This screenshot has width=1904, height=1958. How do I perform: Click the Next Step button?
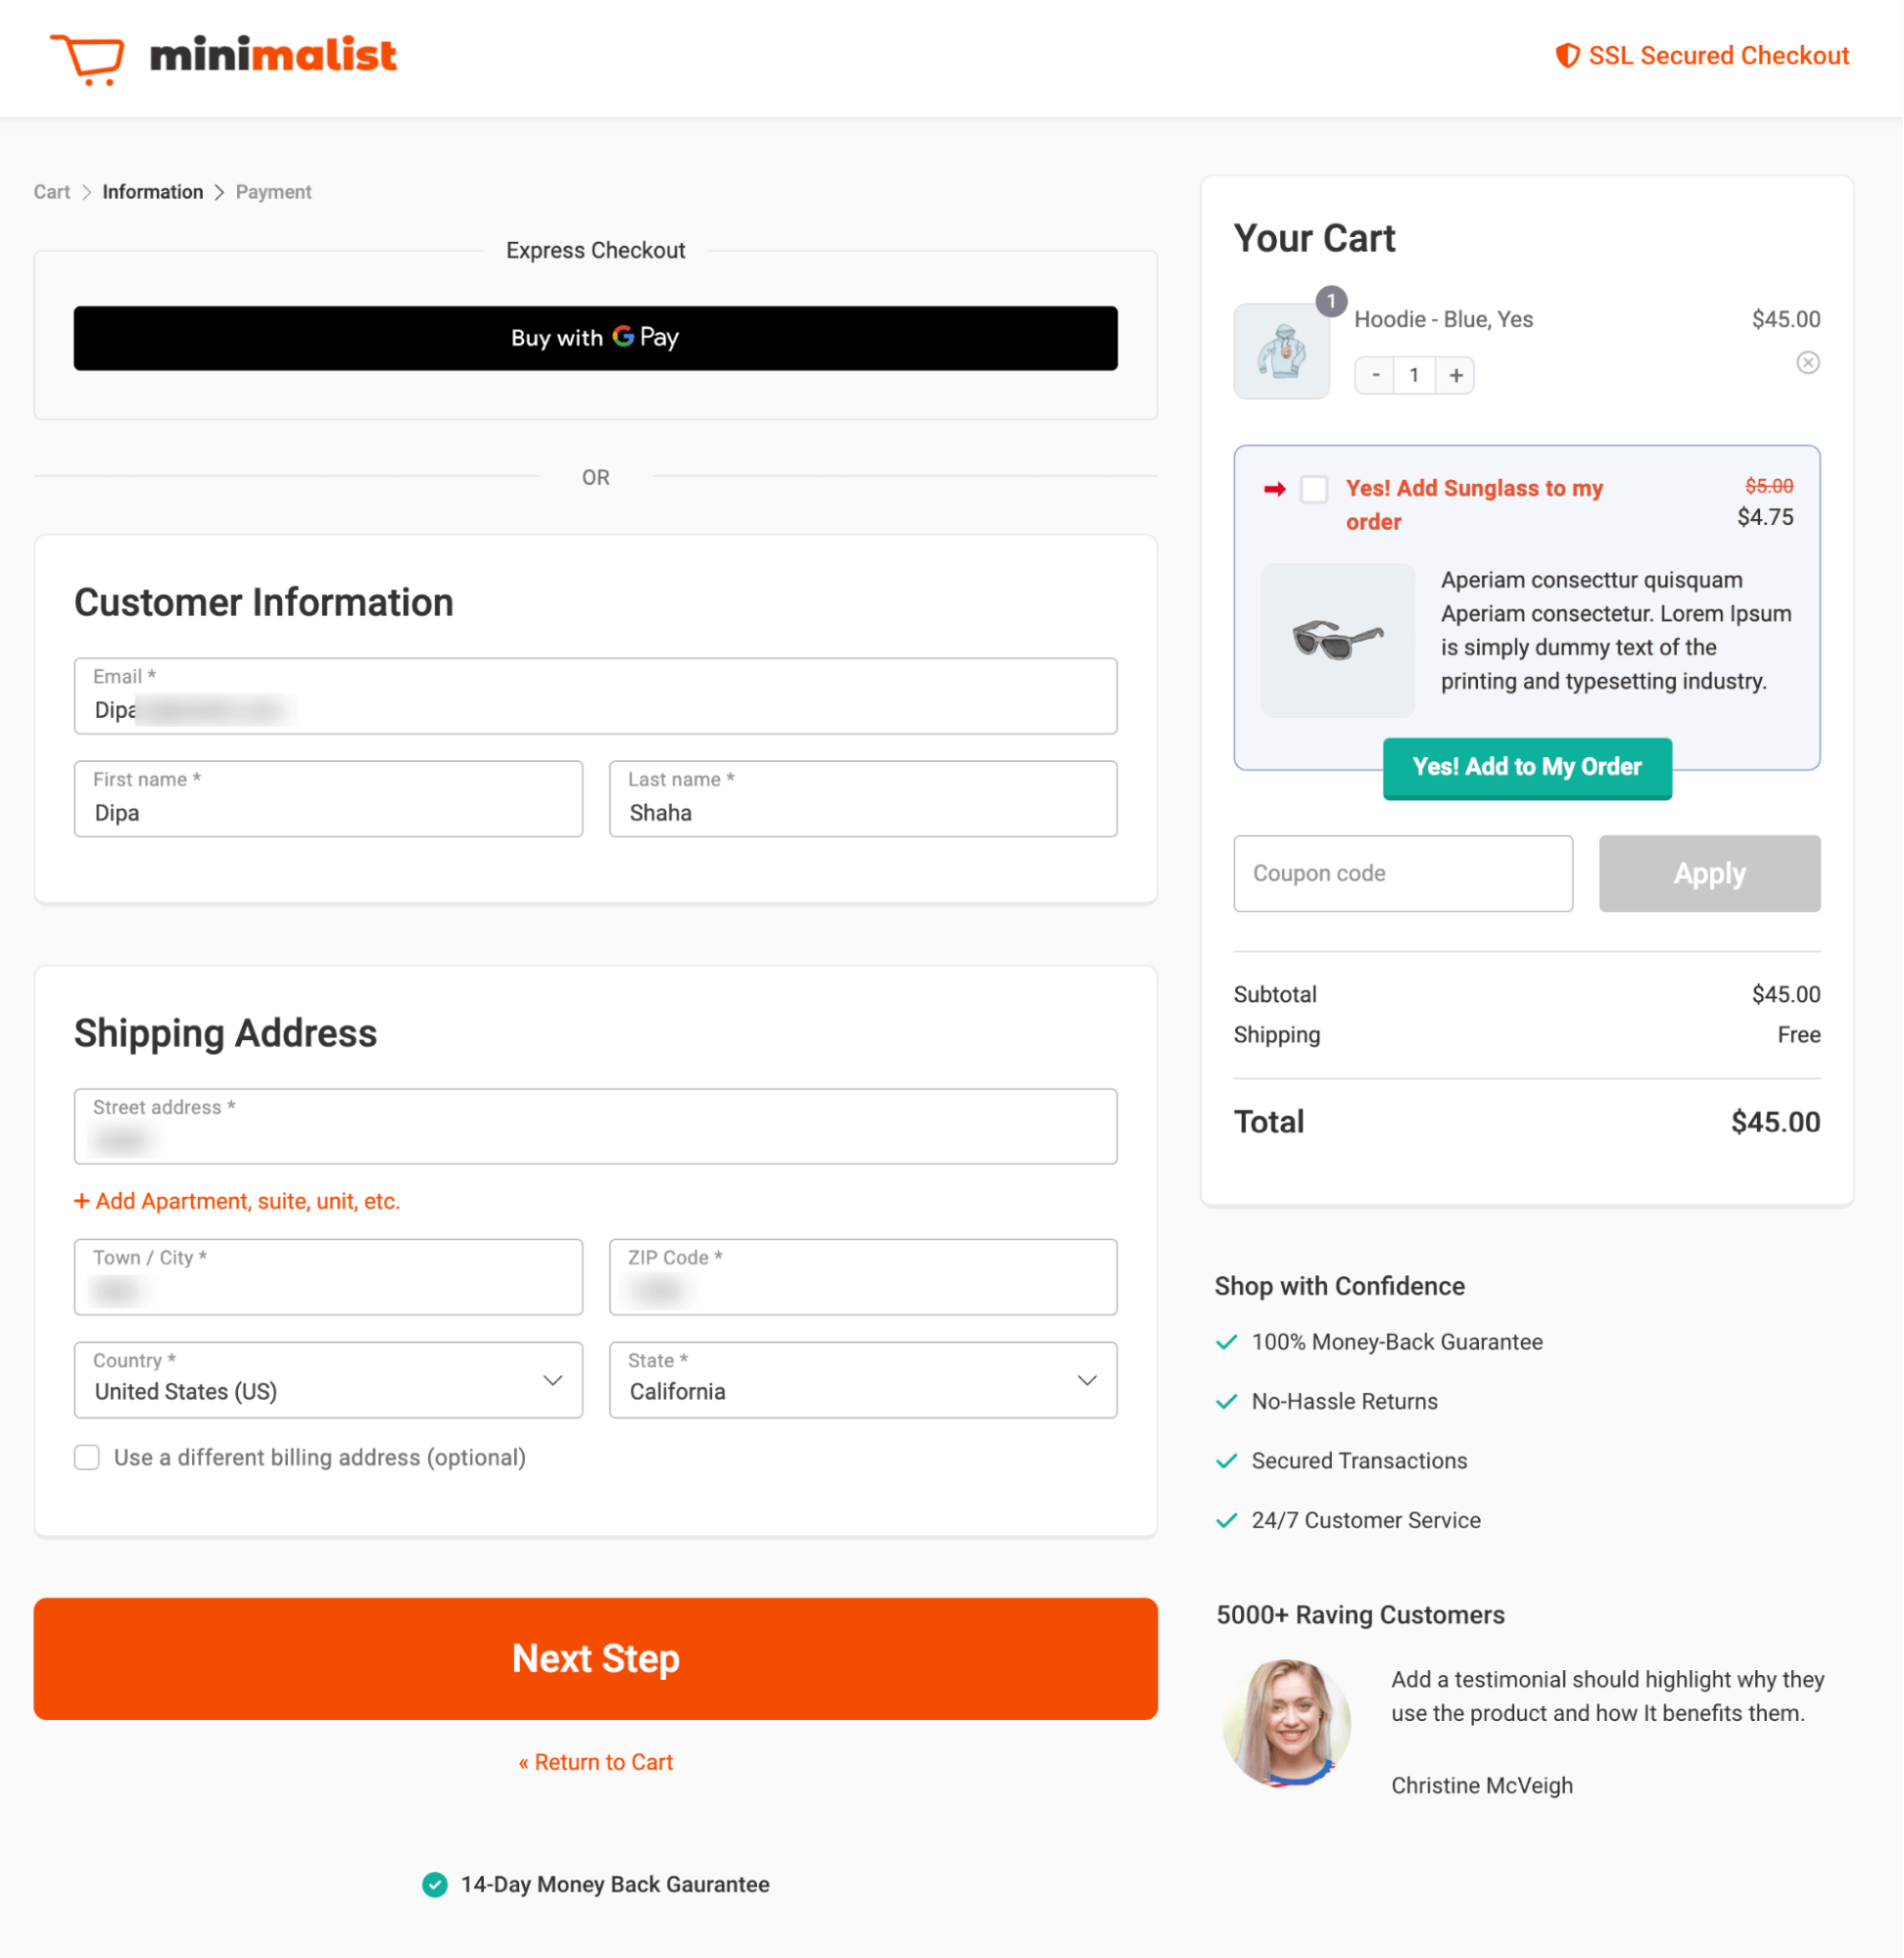click(595, 1657)
